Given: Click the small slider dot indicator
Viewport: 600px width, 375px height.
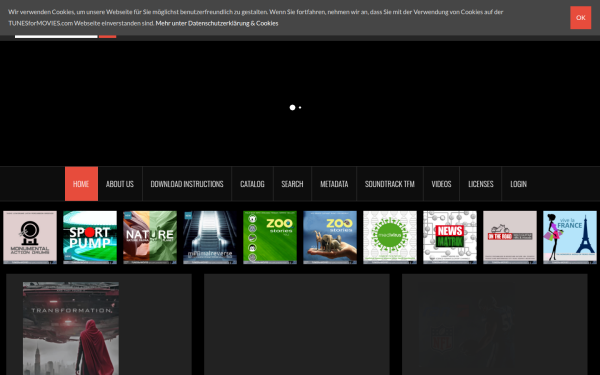Looking at the screenshot, I should (x=300, y=108).
